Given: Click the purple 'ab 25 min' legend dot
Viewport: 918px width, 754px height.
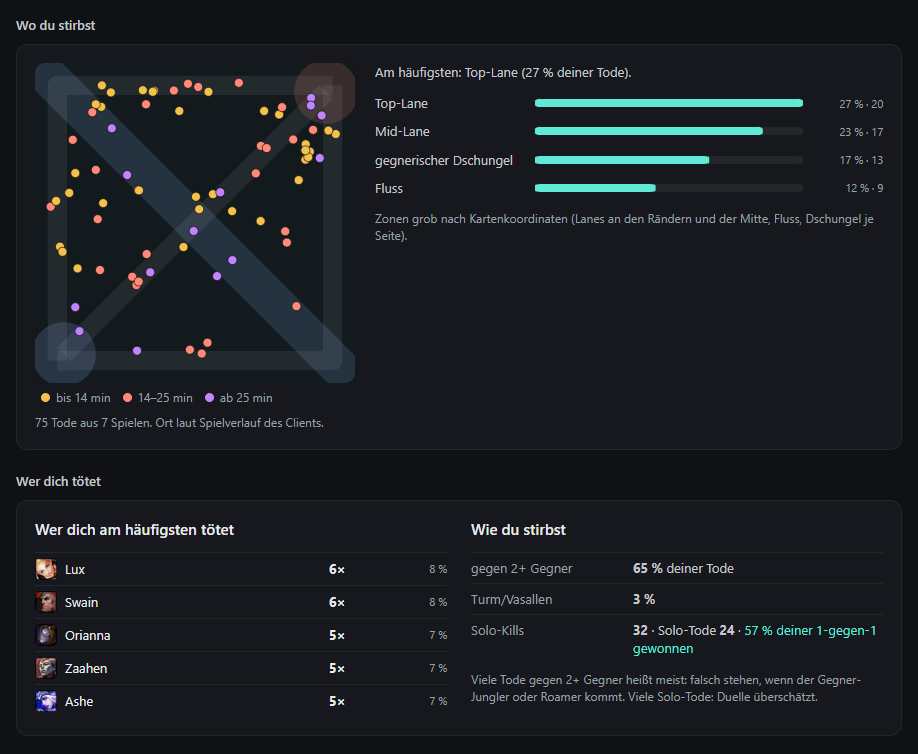Looking at the screenshot, I should pyautogui.click(x=209, y=397).
